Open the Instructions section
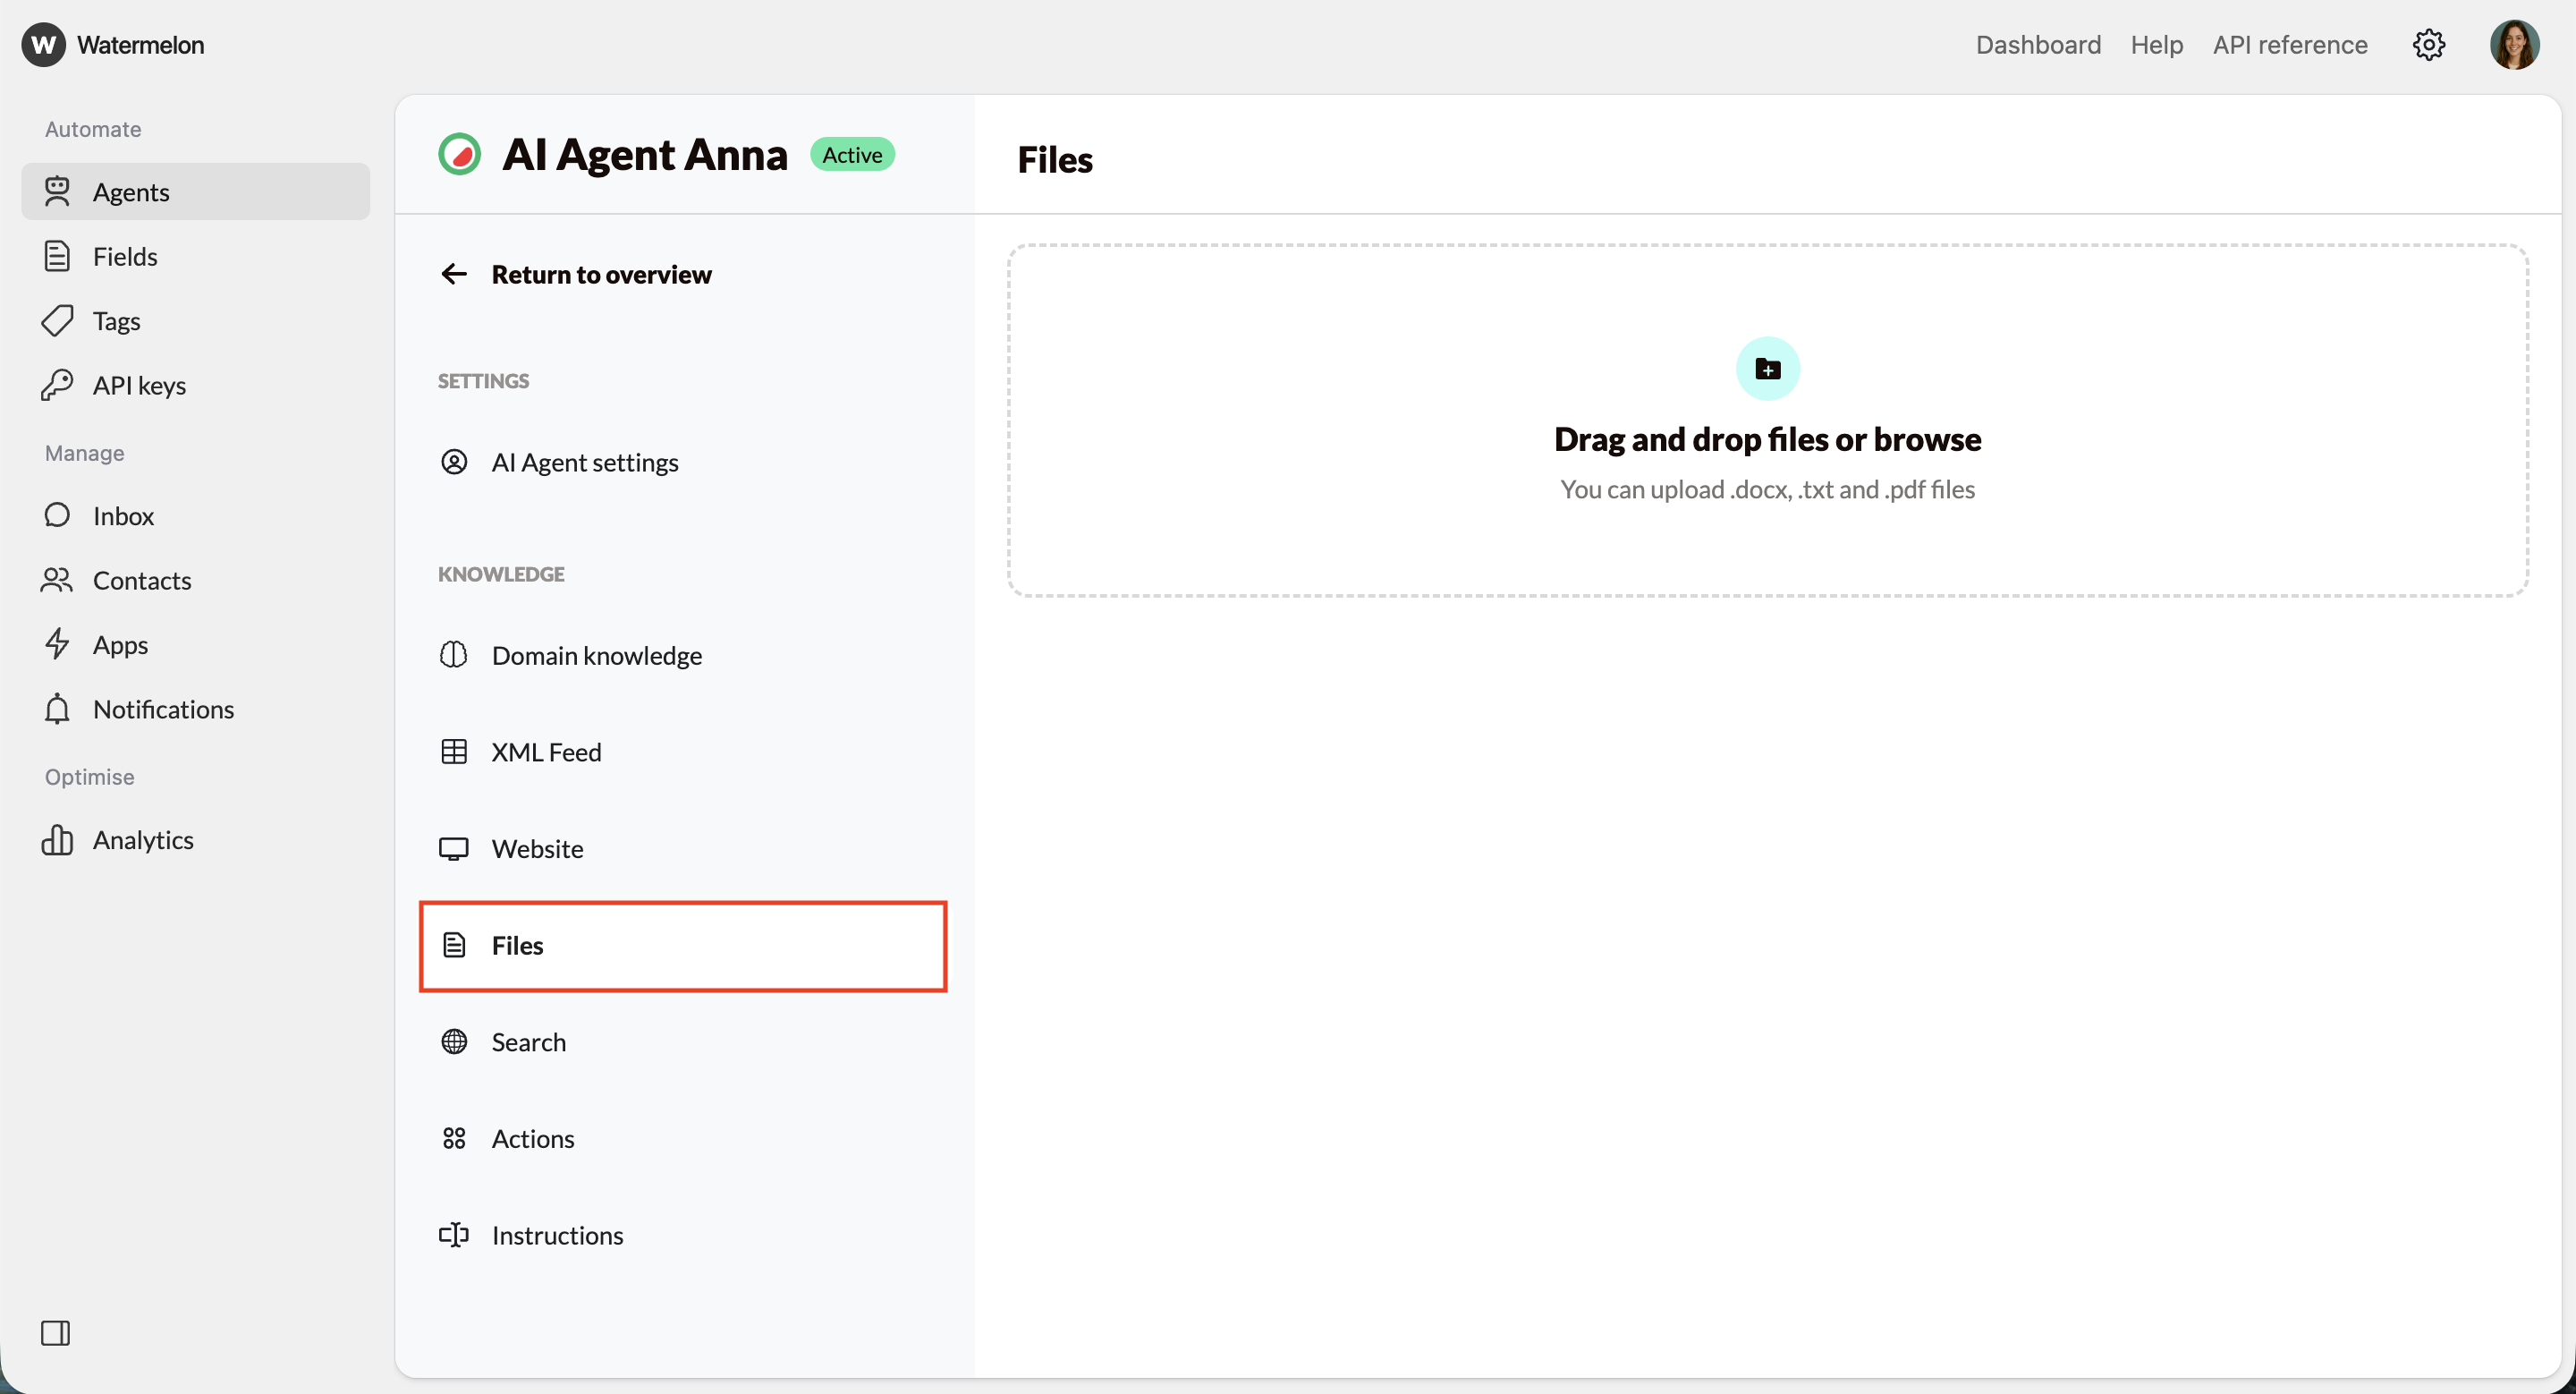 (x=557, y=1235)
